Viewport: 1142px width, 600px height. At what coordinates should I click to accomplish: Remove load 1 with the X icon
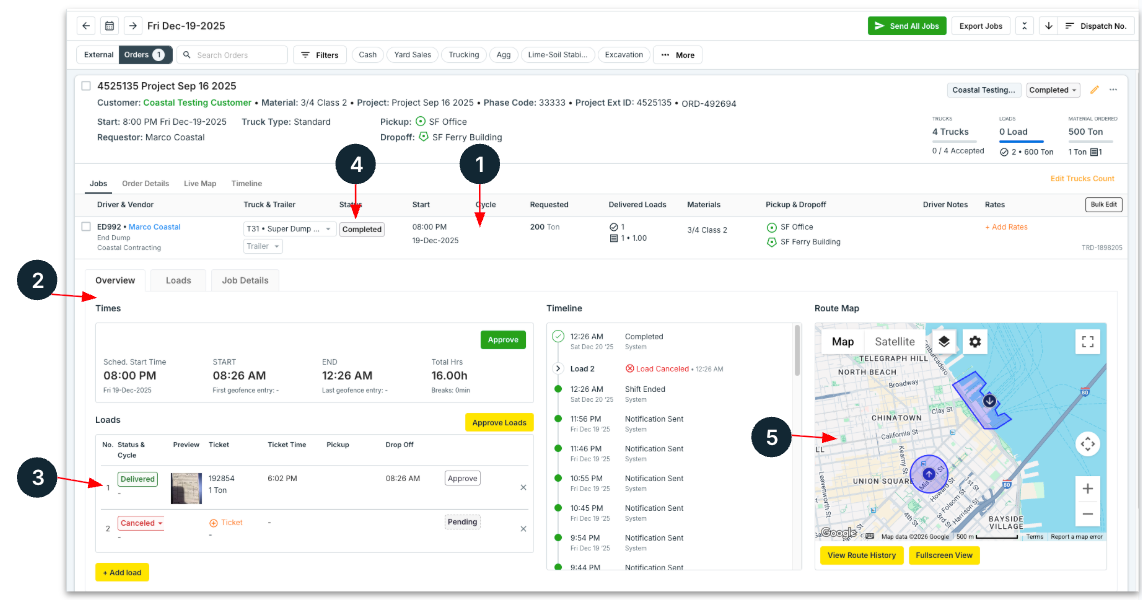point(523,487)
